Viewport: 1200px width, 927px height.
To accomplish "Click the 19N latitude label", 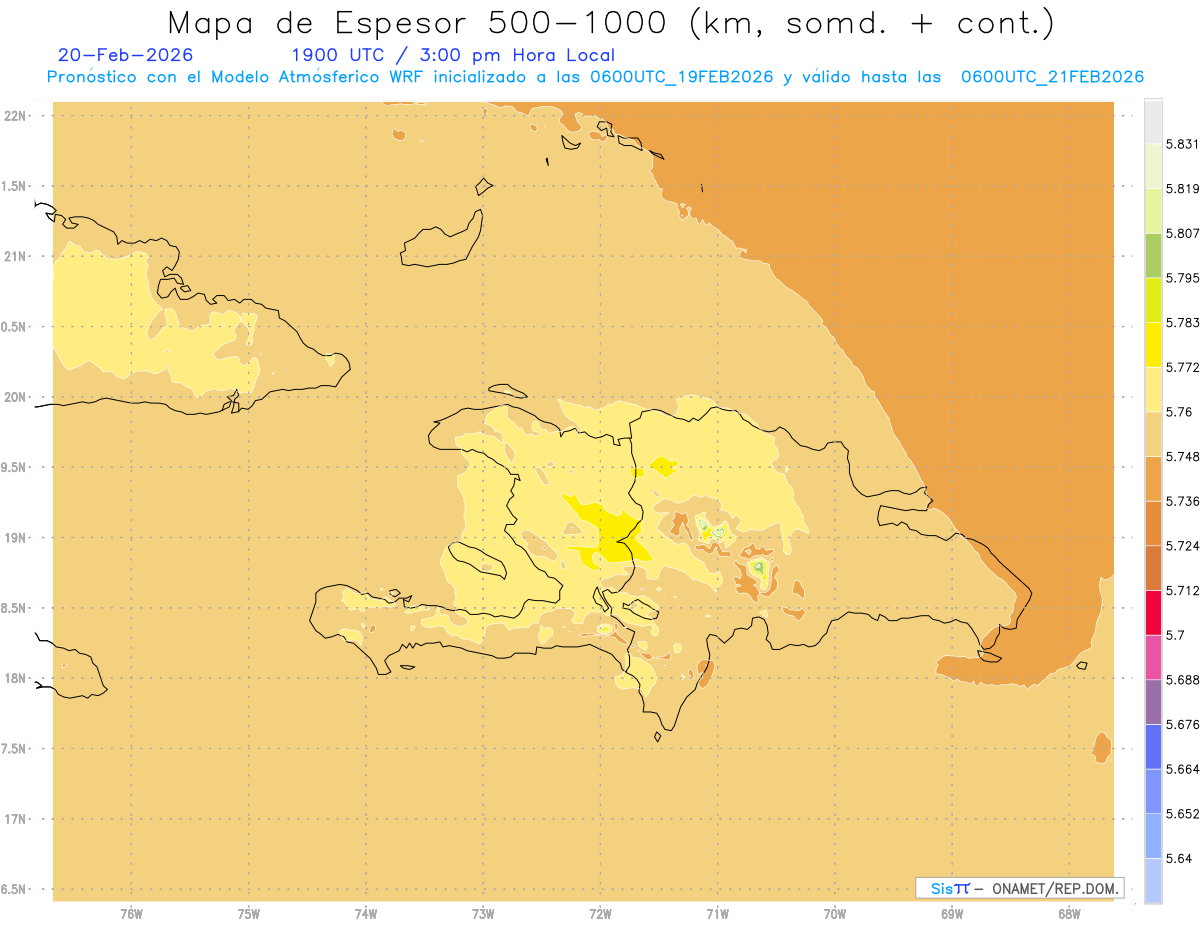I will tap(15, 537).
